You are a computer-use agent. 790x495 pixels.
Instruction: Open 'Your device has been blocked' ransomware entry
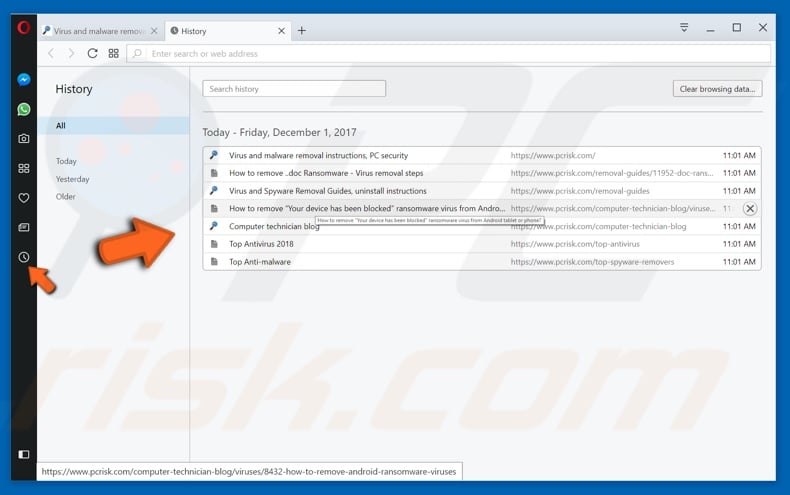367,209
